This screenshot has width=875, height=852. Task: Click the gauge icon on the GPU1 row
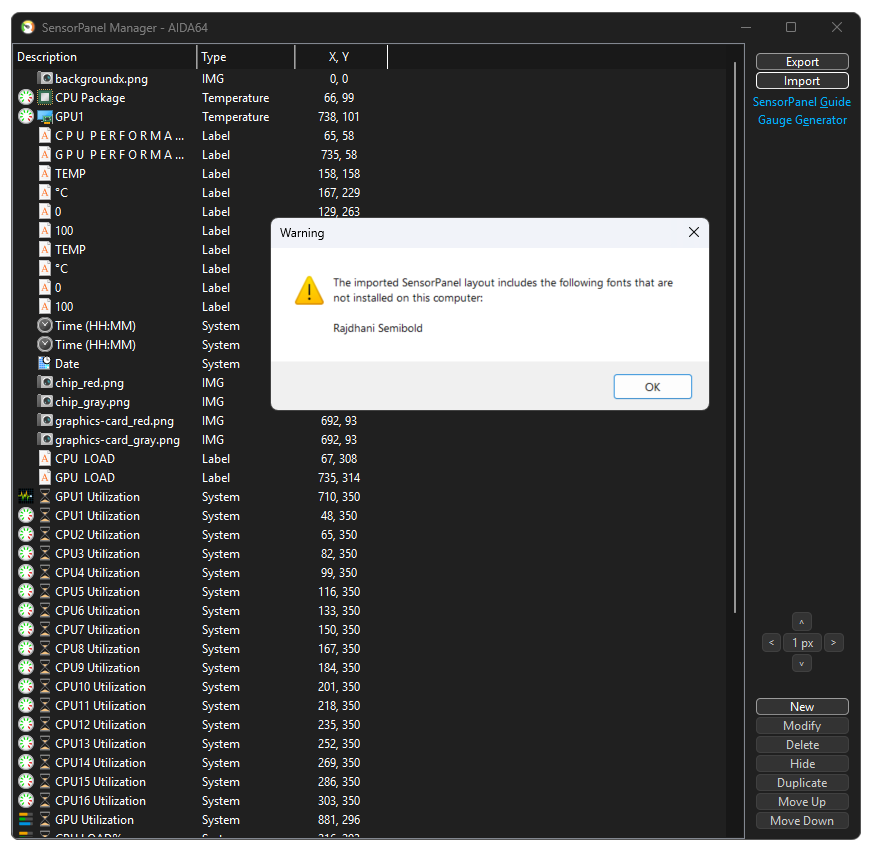point(26,117)
